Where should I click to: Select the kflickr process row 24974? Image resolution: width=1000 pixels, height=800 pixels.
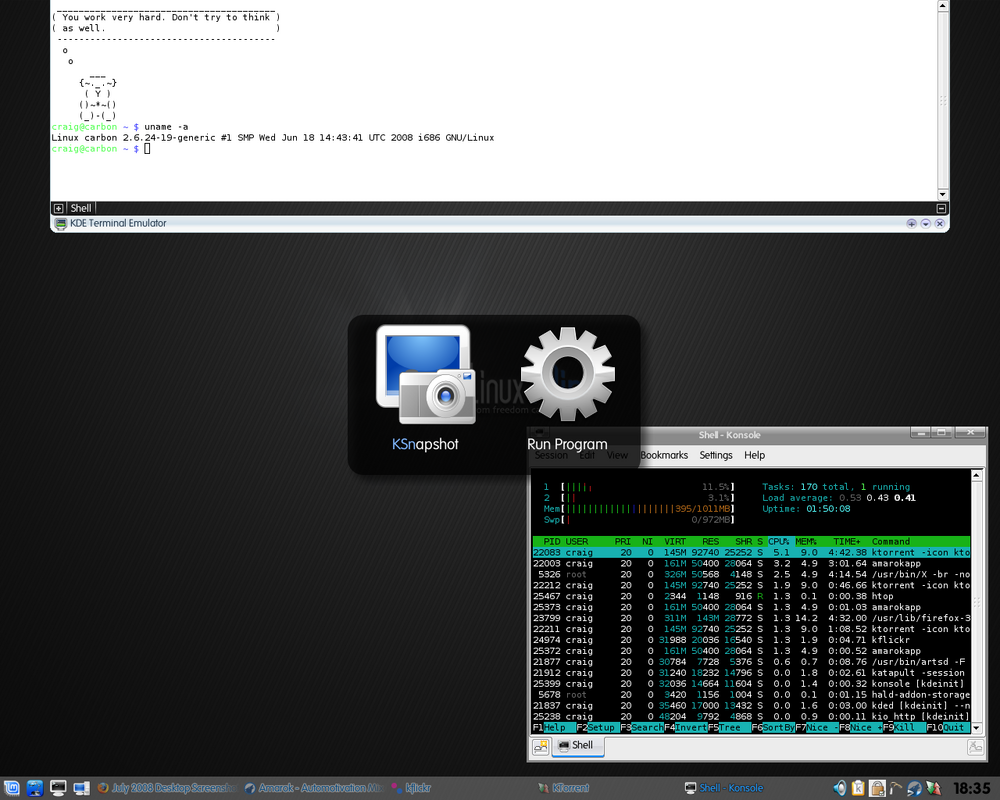coord(751,640)
